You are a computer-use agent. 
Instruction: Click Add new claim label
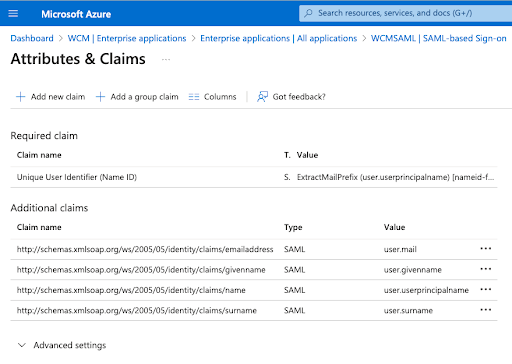pos(58,97)
